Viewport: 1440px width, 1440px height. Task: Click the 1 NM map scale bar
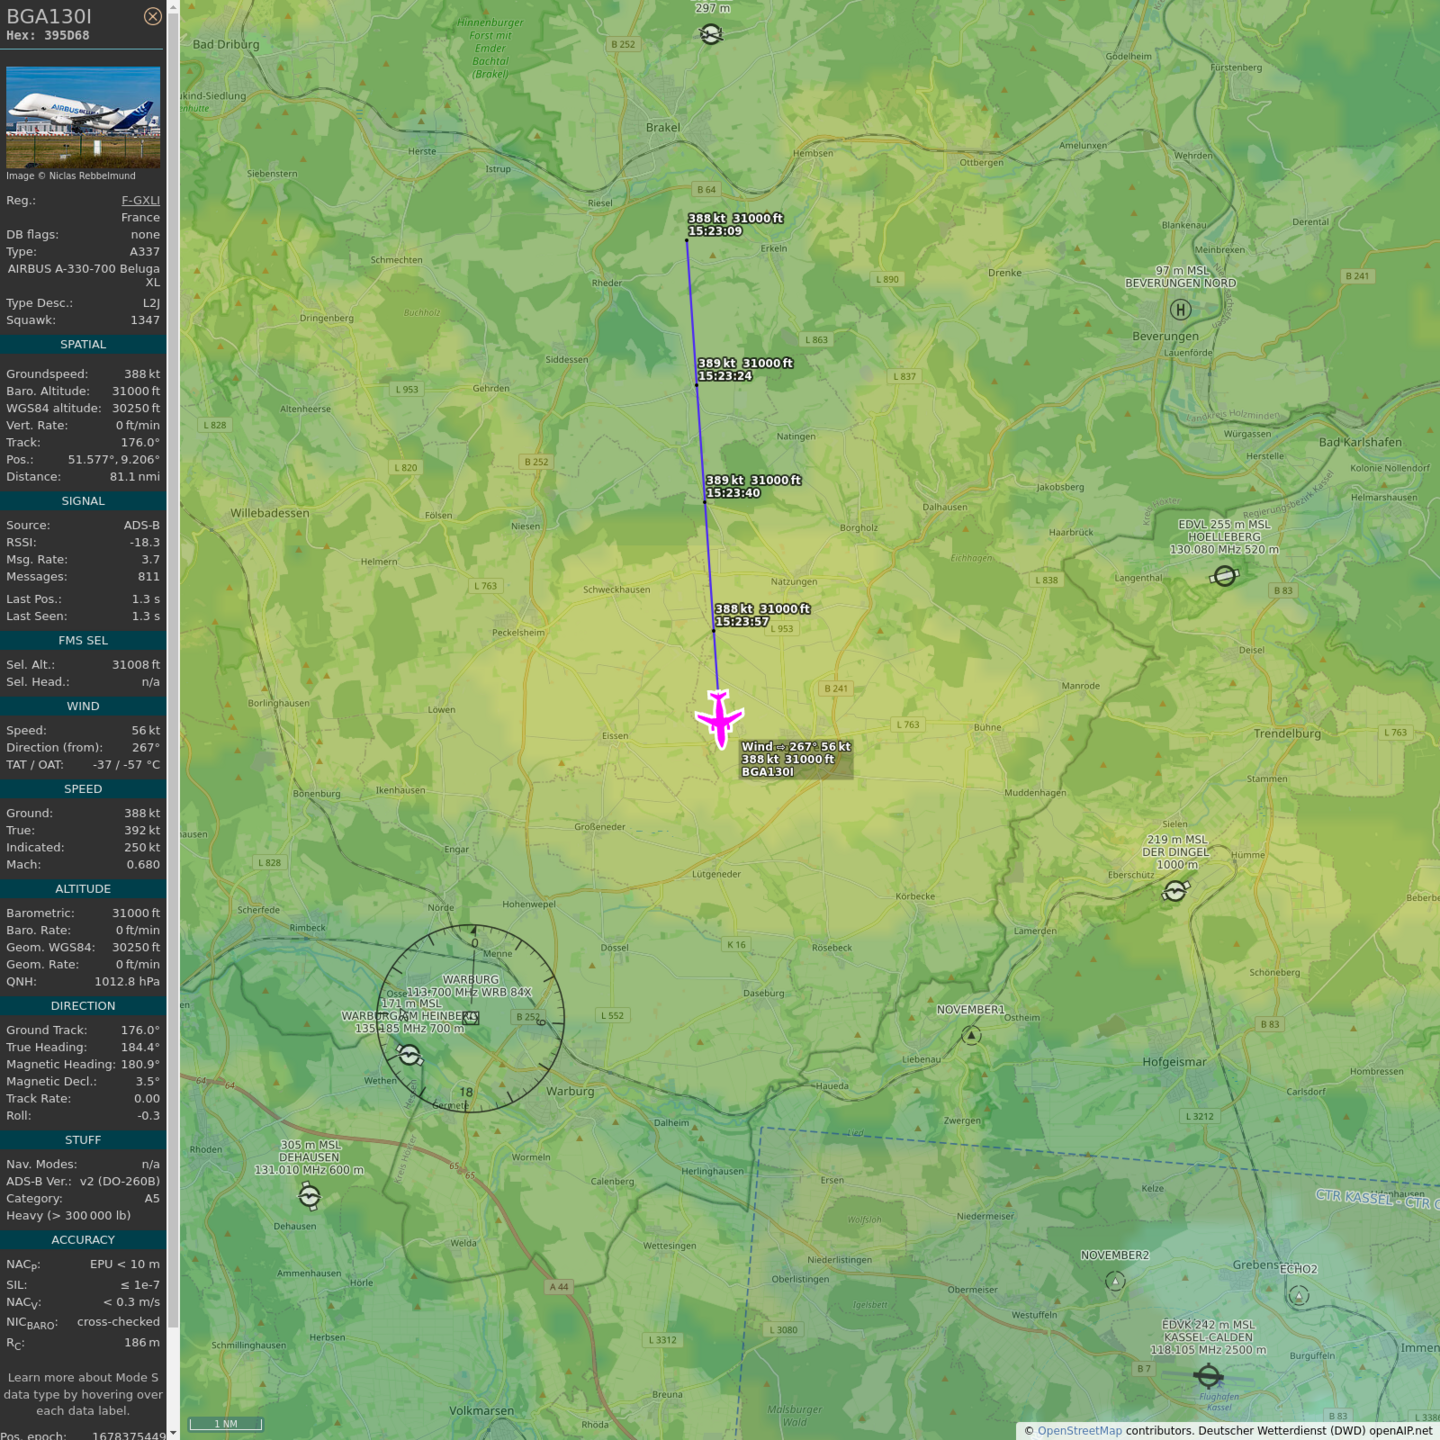[x=225, y=1424]
